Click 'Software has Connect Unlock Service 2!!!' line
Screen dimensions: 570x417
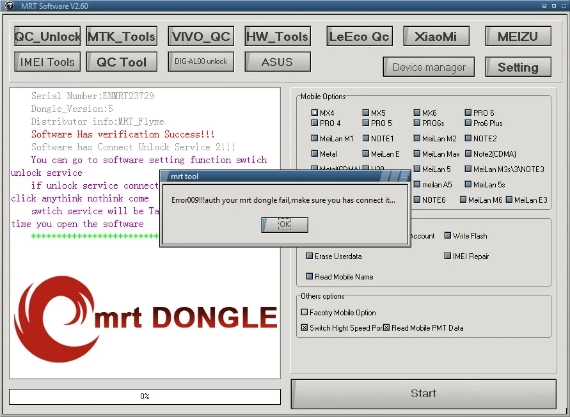(x=133, y=147)
